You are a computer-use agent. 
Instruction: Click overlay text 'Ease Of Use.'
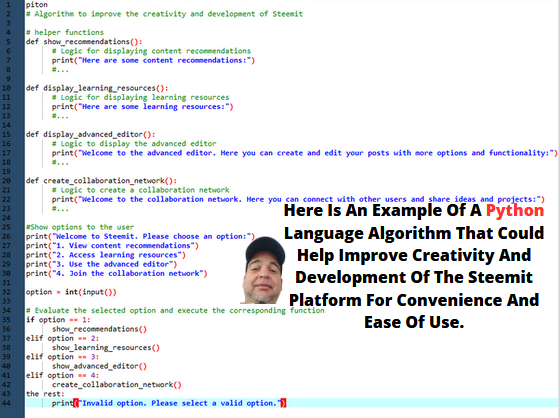[414, 322]
